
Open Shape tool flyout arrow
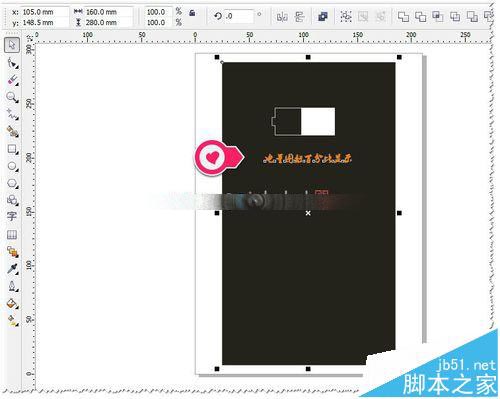coord(17,67)
